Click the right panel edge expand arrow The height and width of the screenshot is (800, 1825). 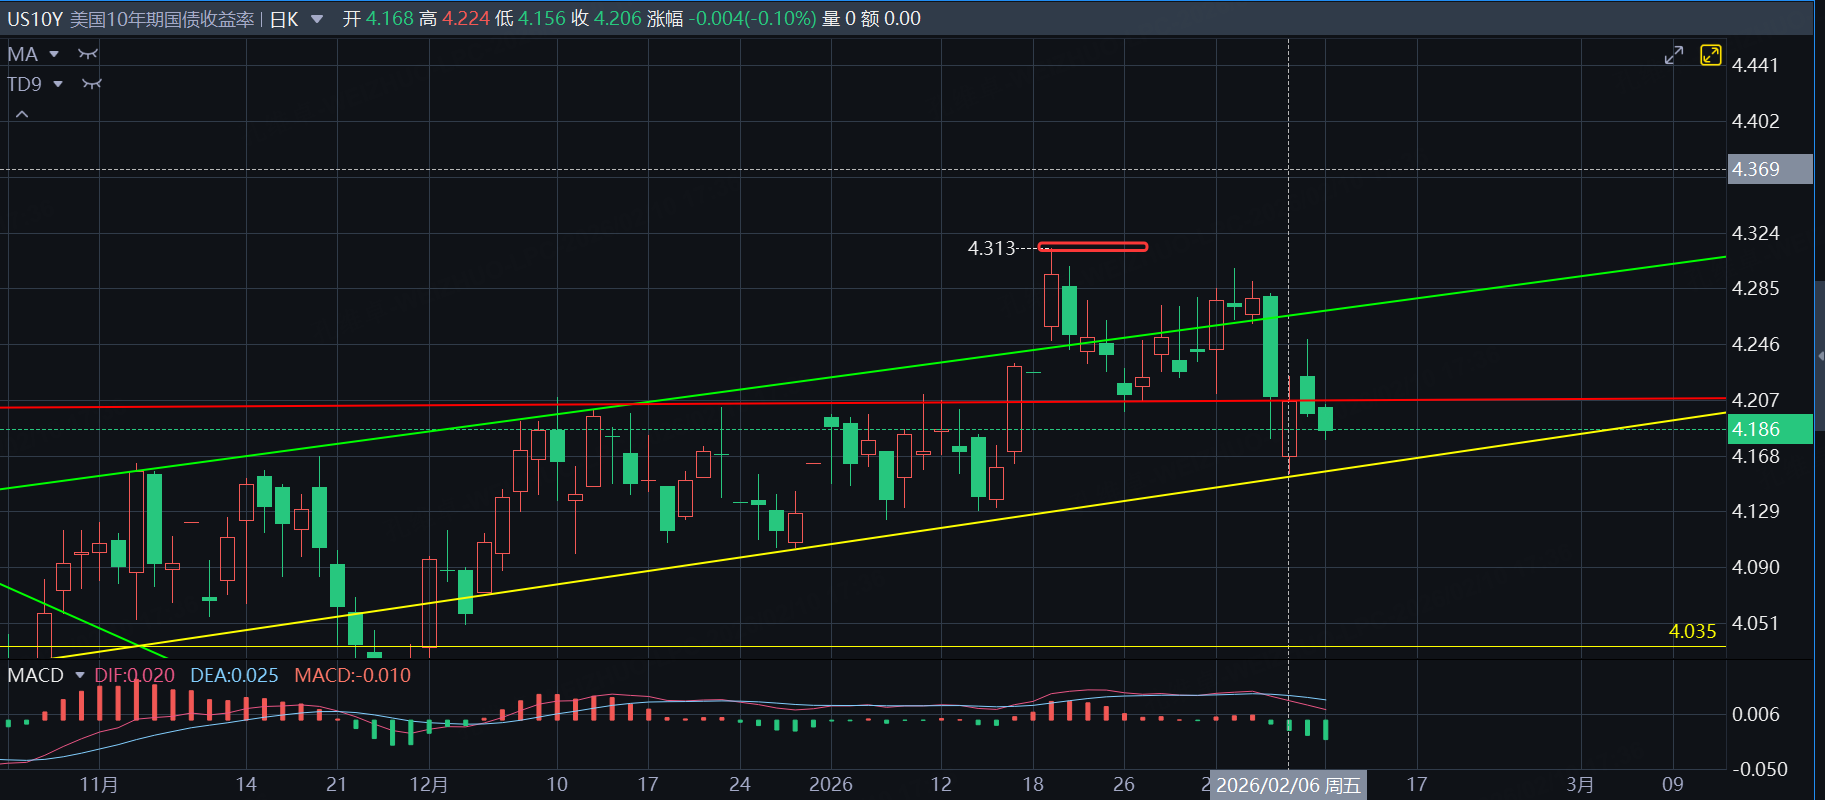(x=1820, y=356)
